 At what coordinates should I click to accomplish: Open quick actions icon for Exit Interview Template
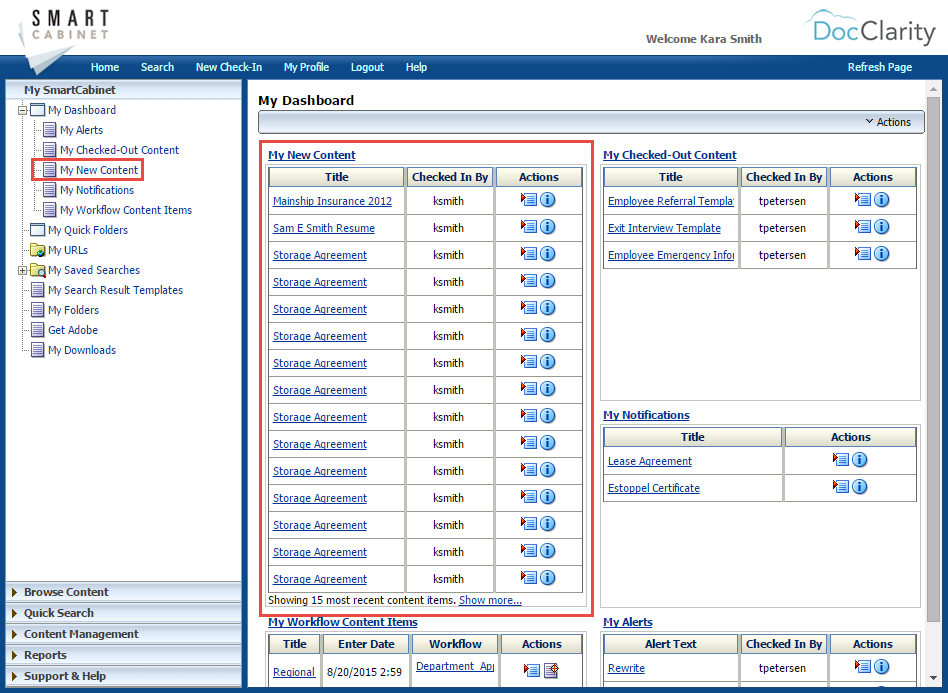[x=865, y=227]
